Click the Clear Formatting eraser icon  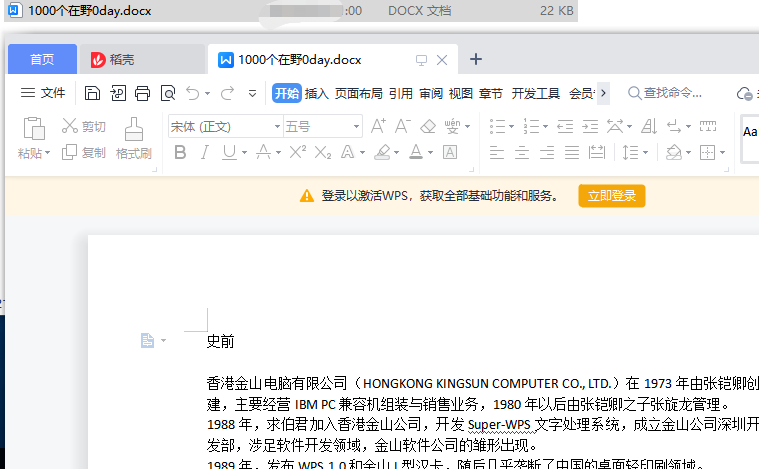click(x=428, y=126)
